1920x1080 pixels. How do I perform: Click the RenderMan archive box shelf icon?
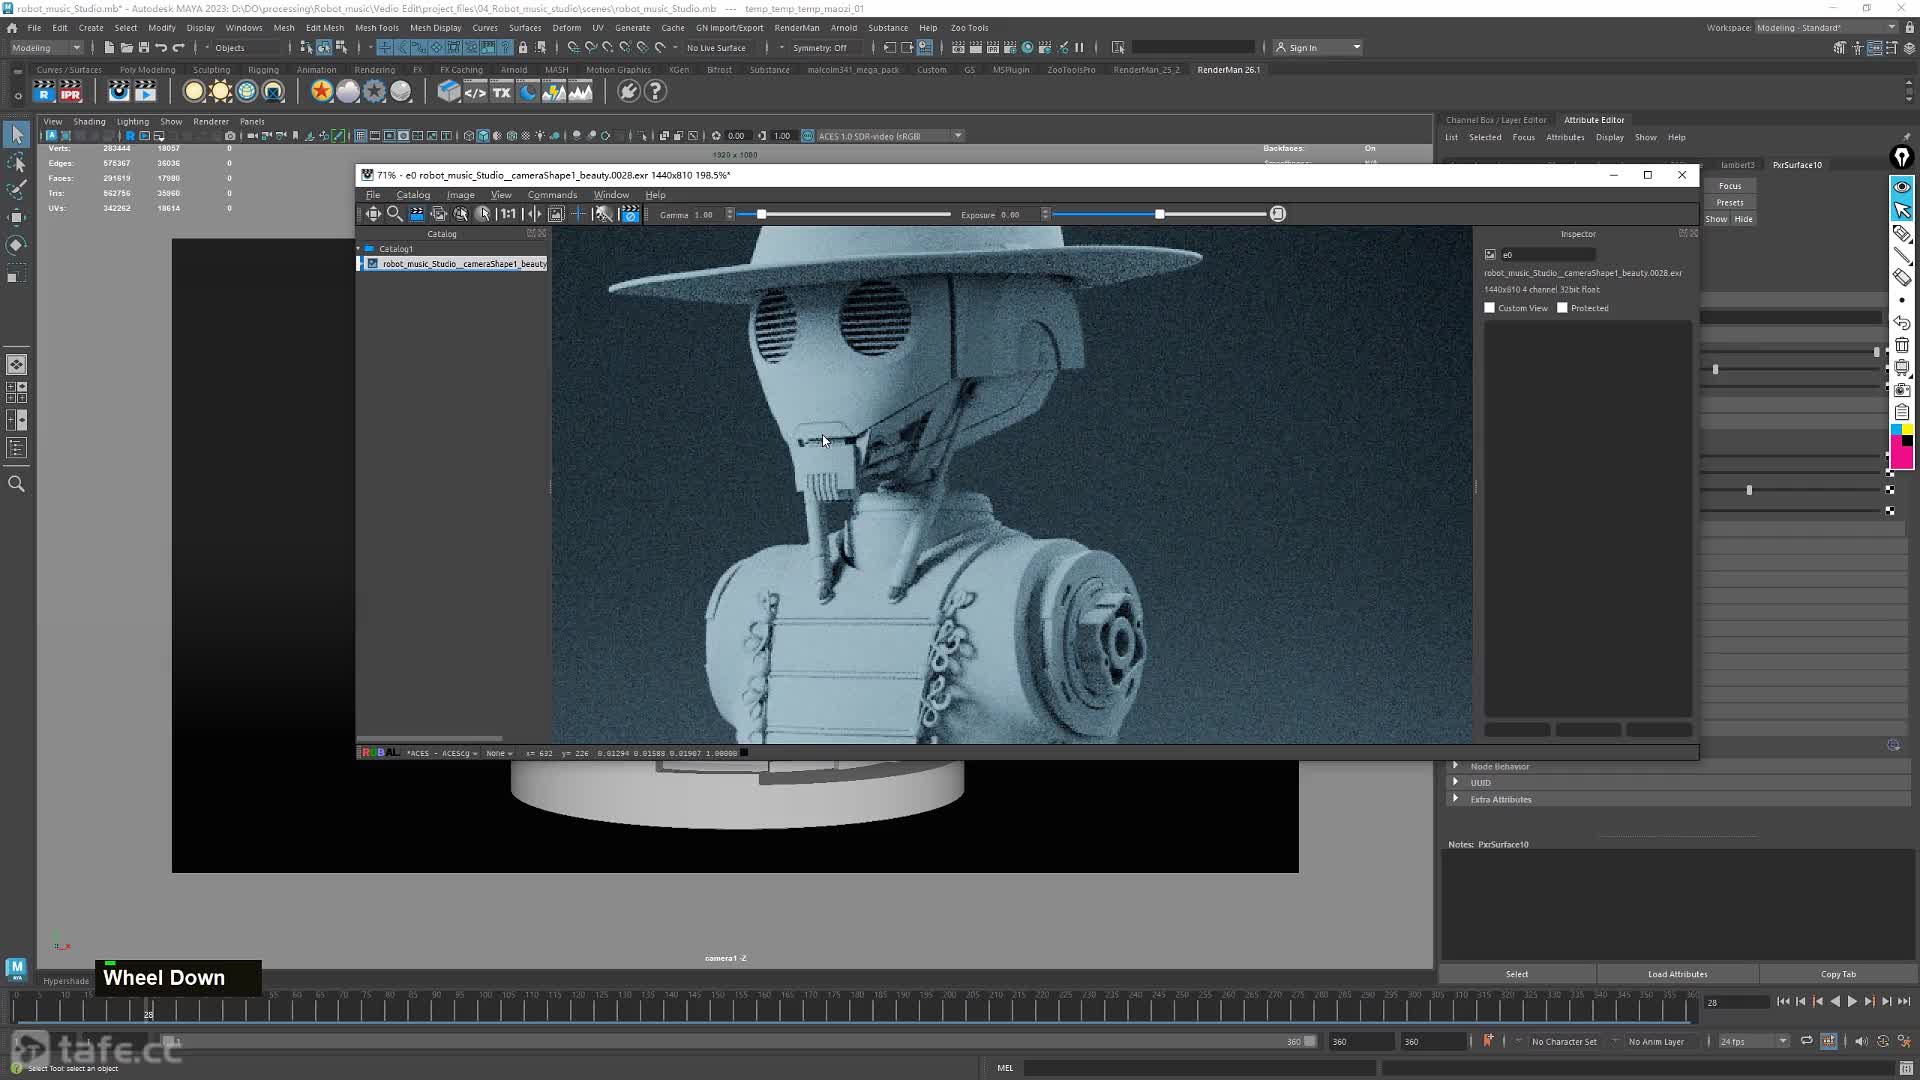(x=449, y=92)
